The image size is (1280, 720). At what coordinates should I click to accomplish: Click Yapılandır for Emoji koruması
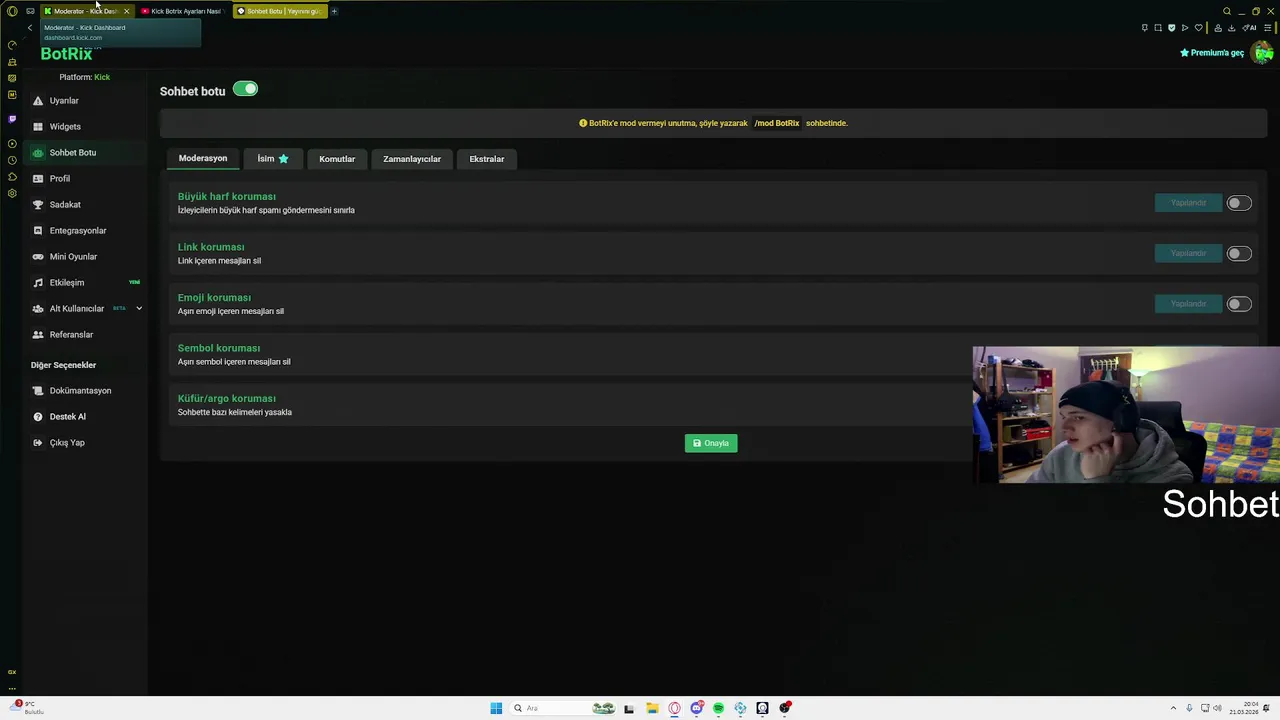point(1188,304)
